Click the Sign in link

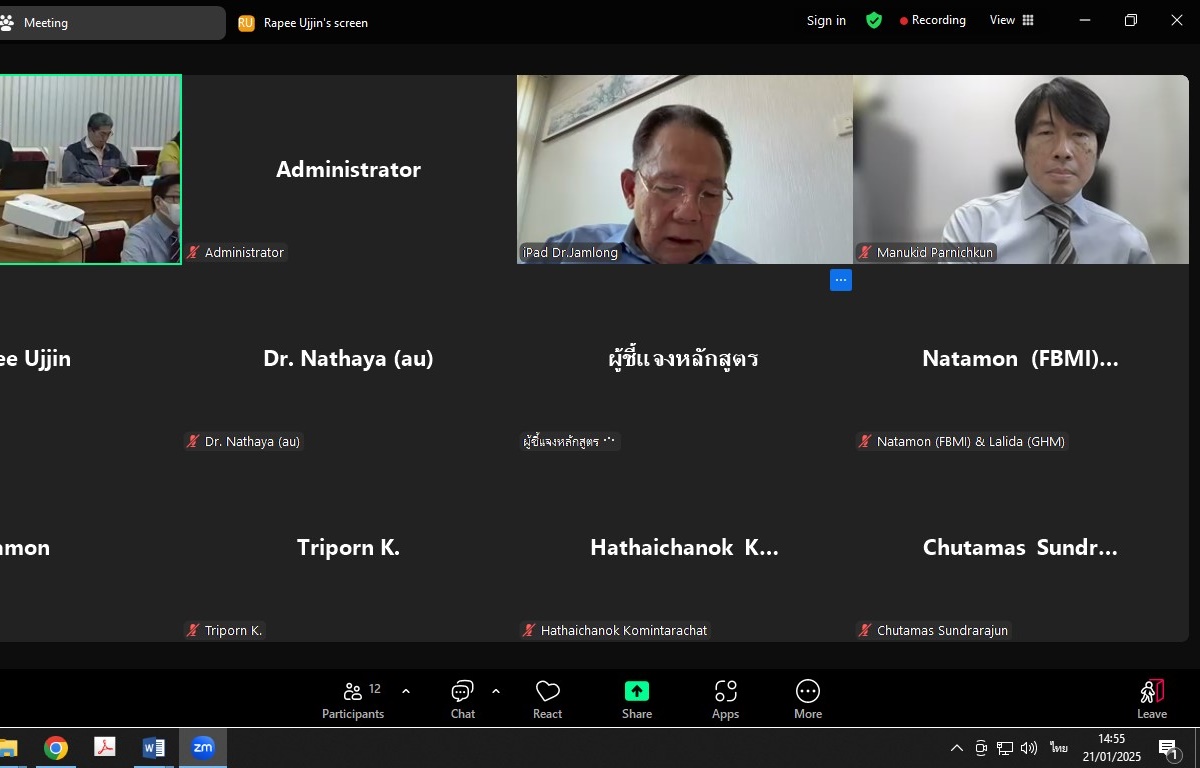[826, 21]
